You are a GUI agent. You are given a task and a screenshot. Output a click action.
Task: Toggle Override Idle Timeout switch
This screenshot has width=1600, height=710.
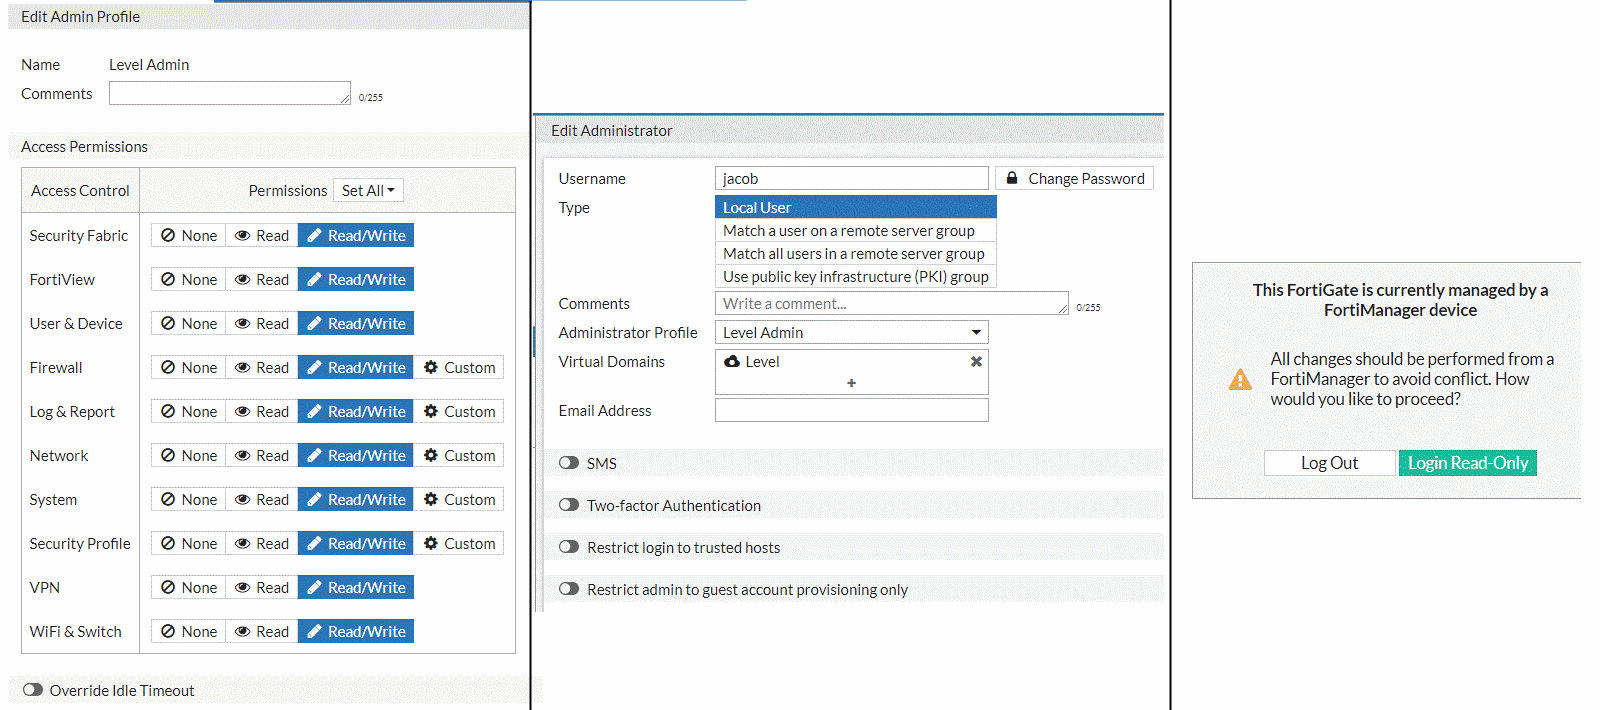(x=33, y=690)
